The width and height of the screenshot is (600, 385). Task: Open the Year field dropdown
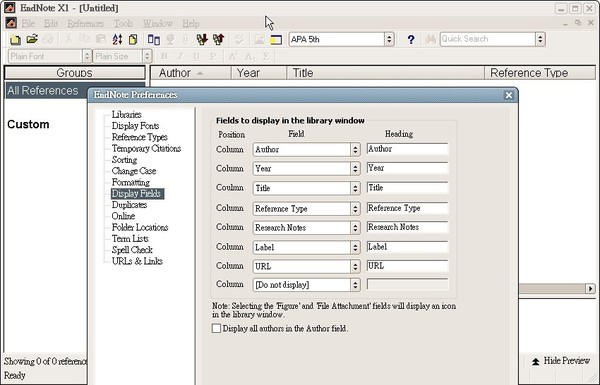(x=355, y=168)
